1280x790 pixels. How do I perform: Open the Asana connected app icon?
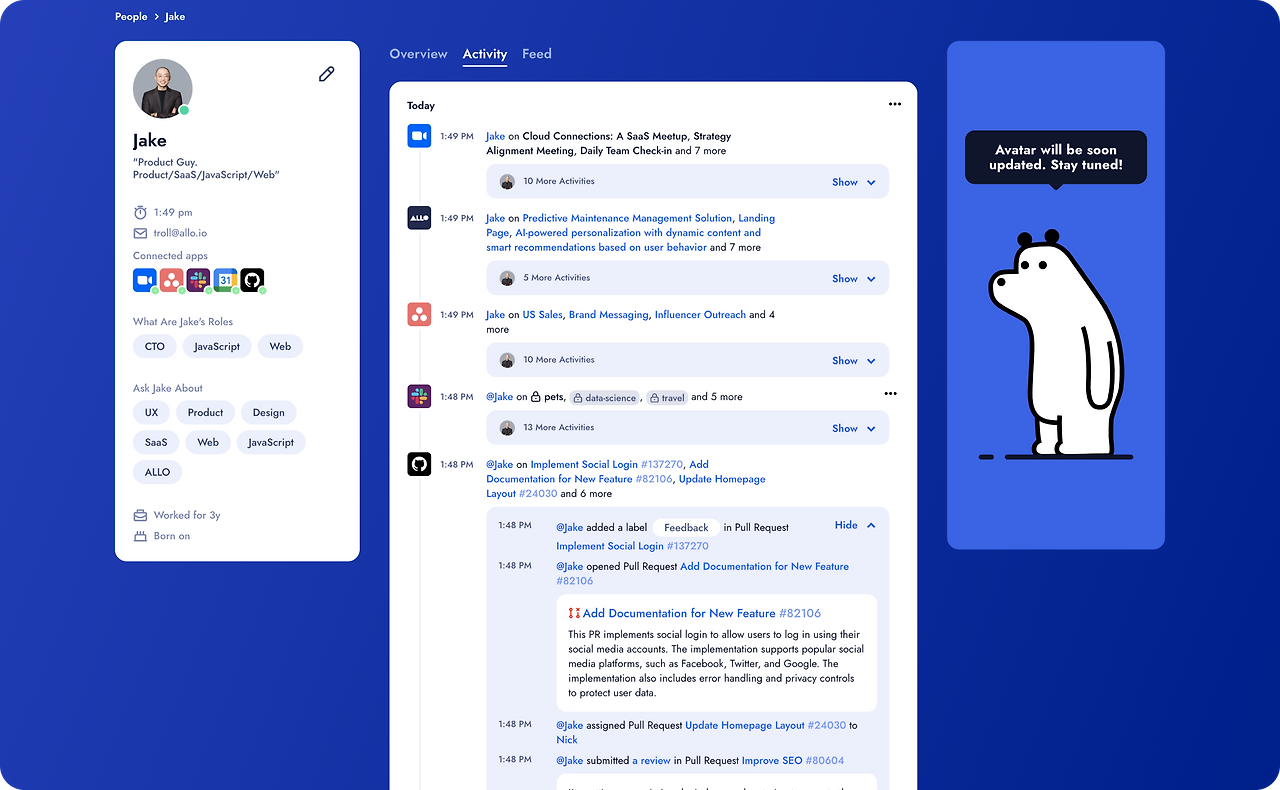pyautogui.click(x=171, y=280)
